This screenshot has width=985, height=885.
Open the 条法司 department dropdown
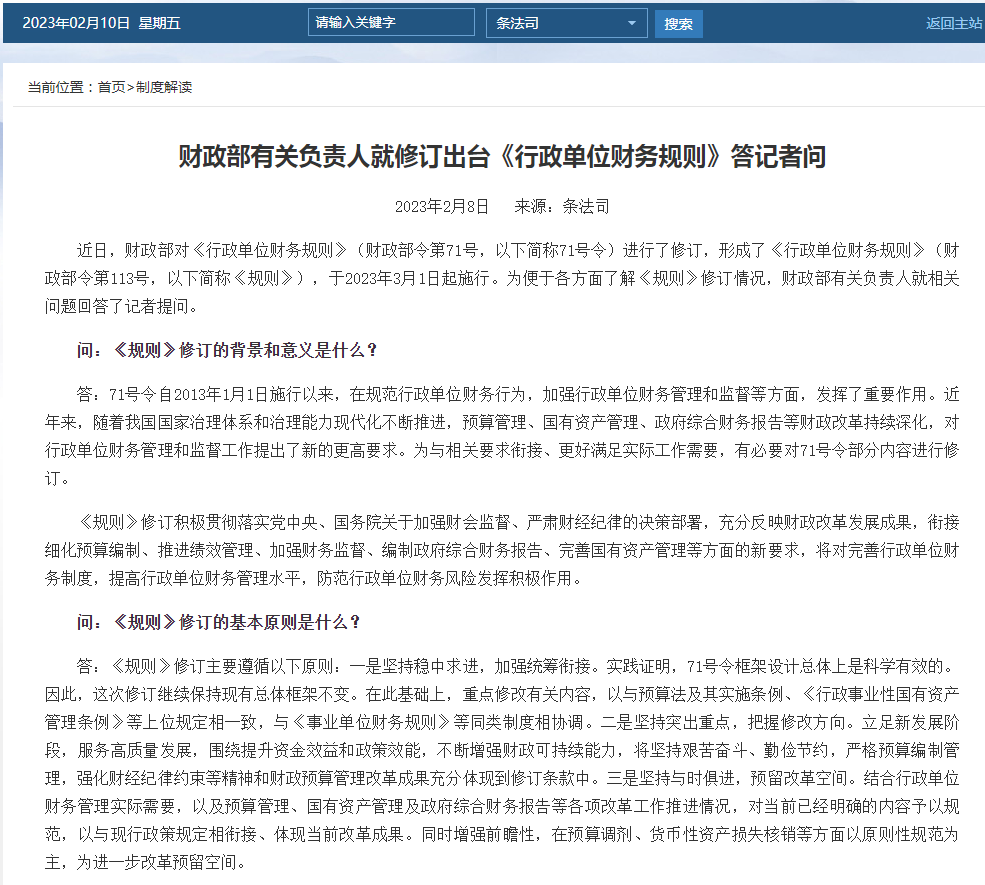567,23
